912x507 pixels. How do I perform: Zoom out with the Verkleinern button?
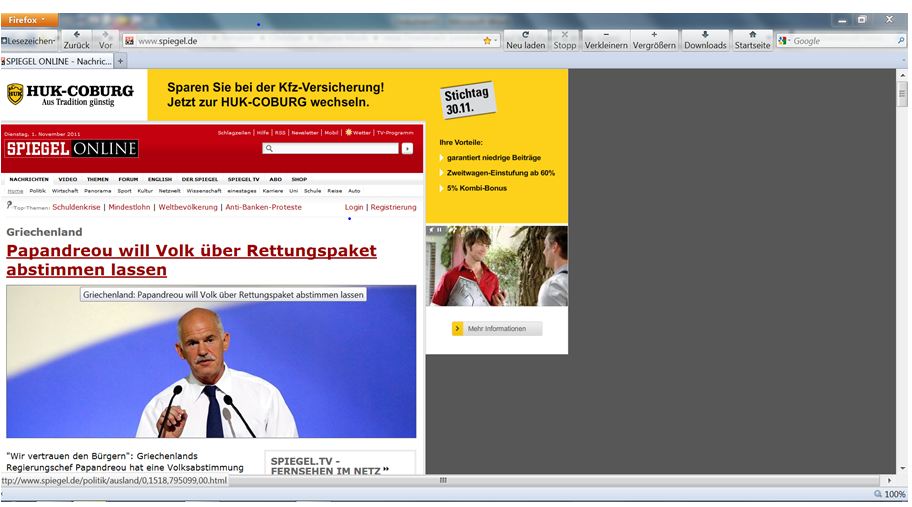click(x=605, y=40)
